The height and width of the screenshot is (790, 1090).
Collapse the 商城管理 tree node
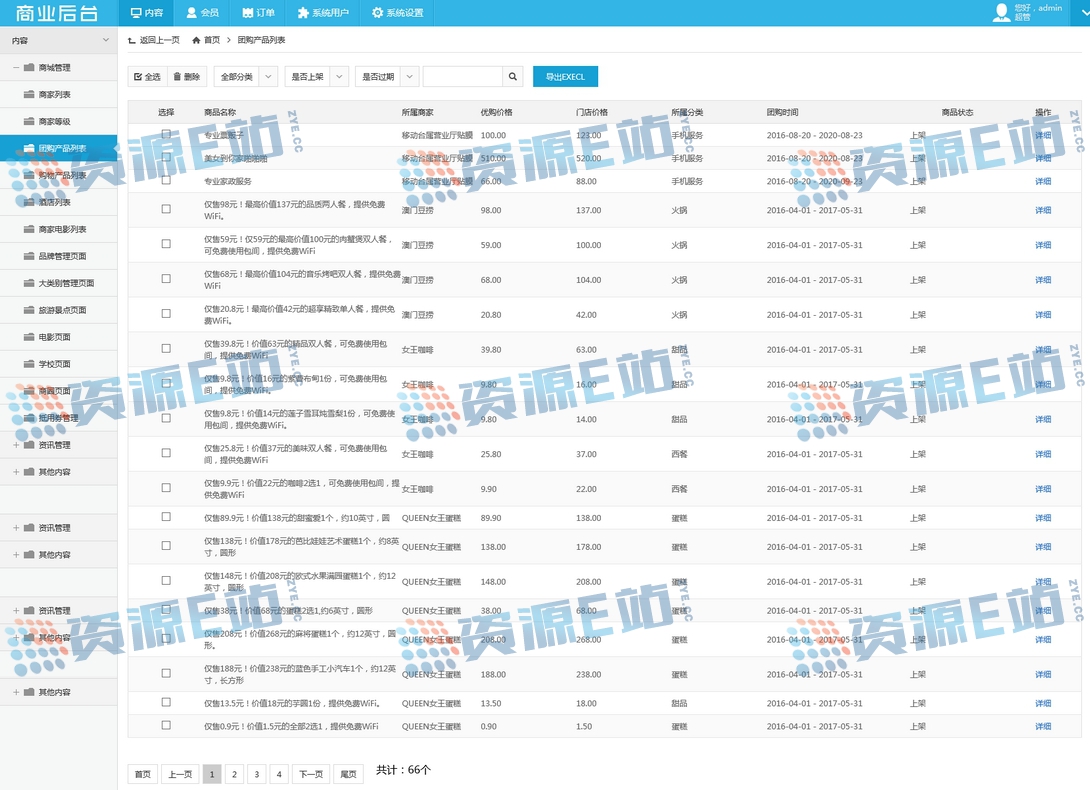click(x=16, y=68)
